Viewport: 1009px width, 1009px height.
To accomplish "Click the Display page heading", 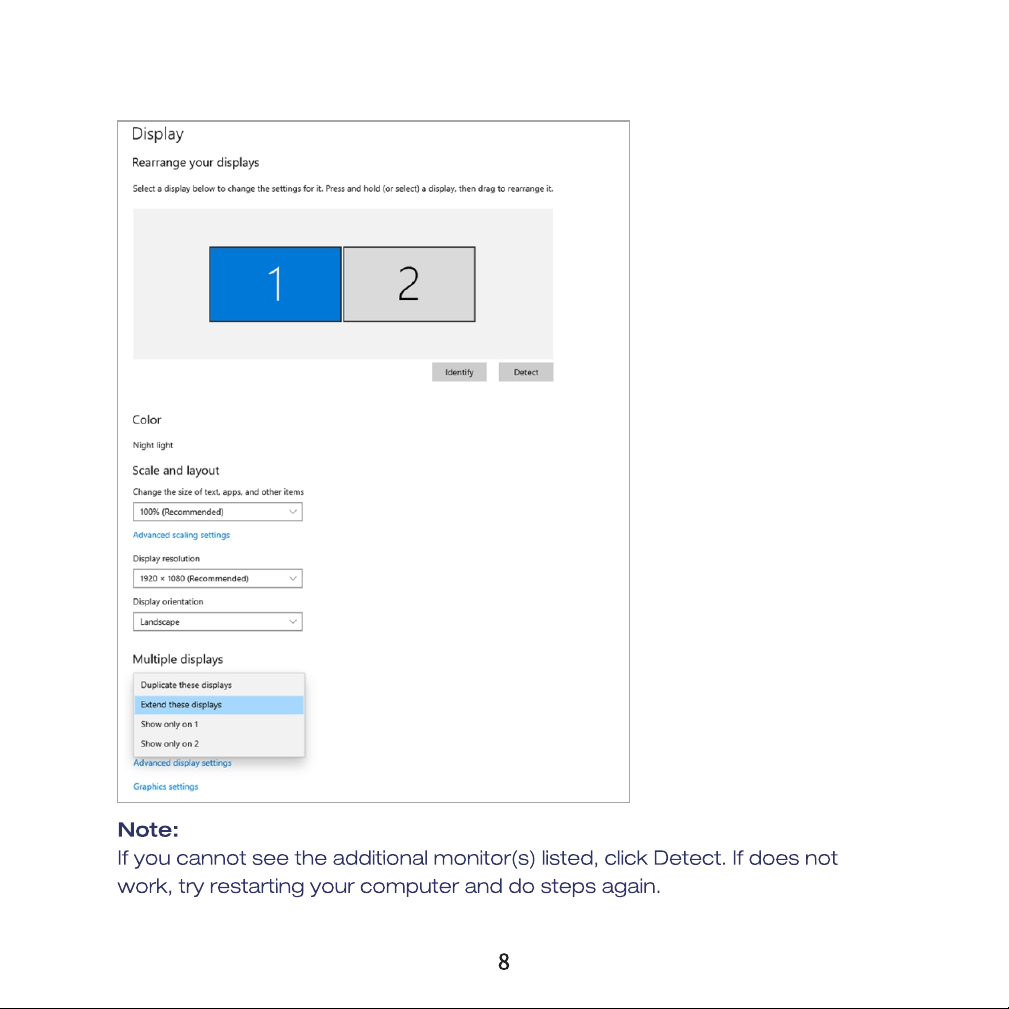I will coord(158,134).
